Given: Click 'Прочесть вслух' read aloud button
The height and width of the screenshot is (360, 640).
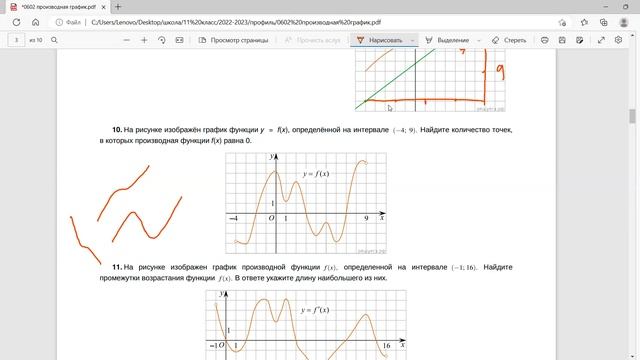Looking at the screenshot, I should pos(313,40).
